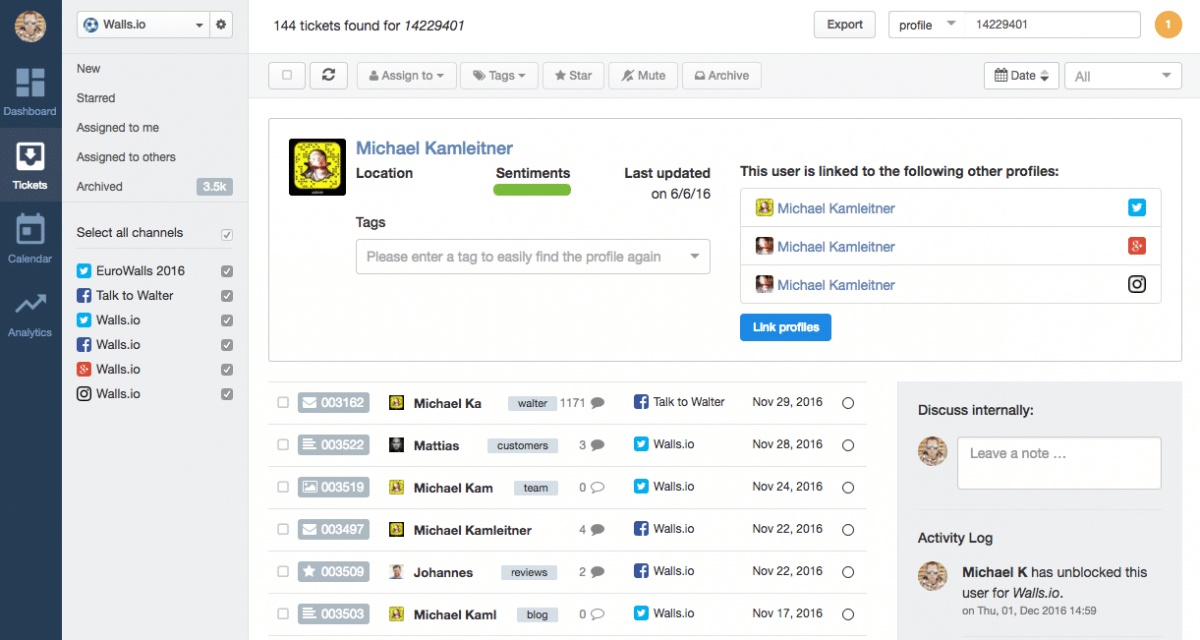This screenshot has height=640, width=1200.
Task: Export the found tickets
Action: coord(845,25)
